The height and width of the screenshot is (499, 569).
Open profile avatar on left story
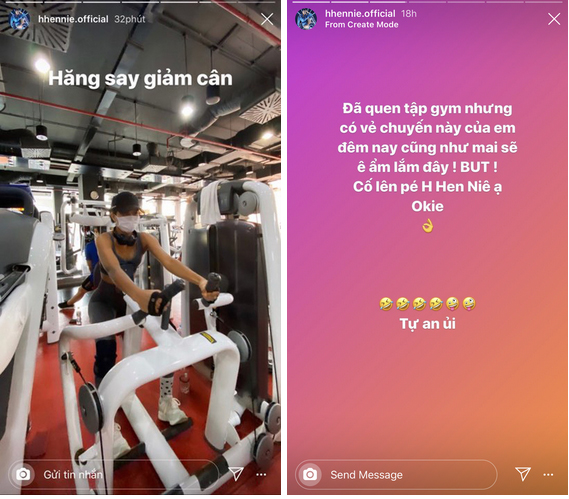(x=19, y=19)
